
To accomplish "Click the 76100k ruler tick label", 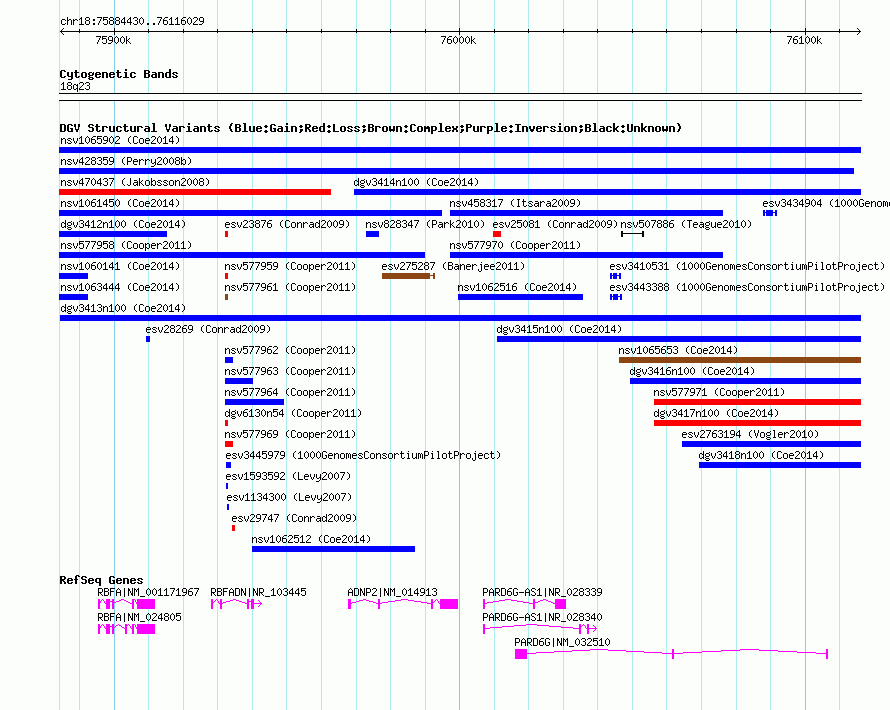I will click(804, 40).
